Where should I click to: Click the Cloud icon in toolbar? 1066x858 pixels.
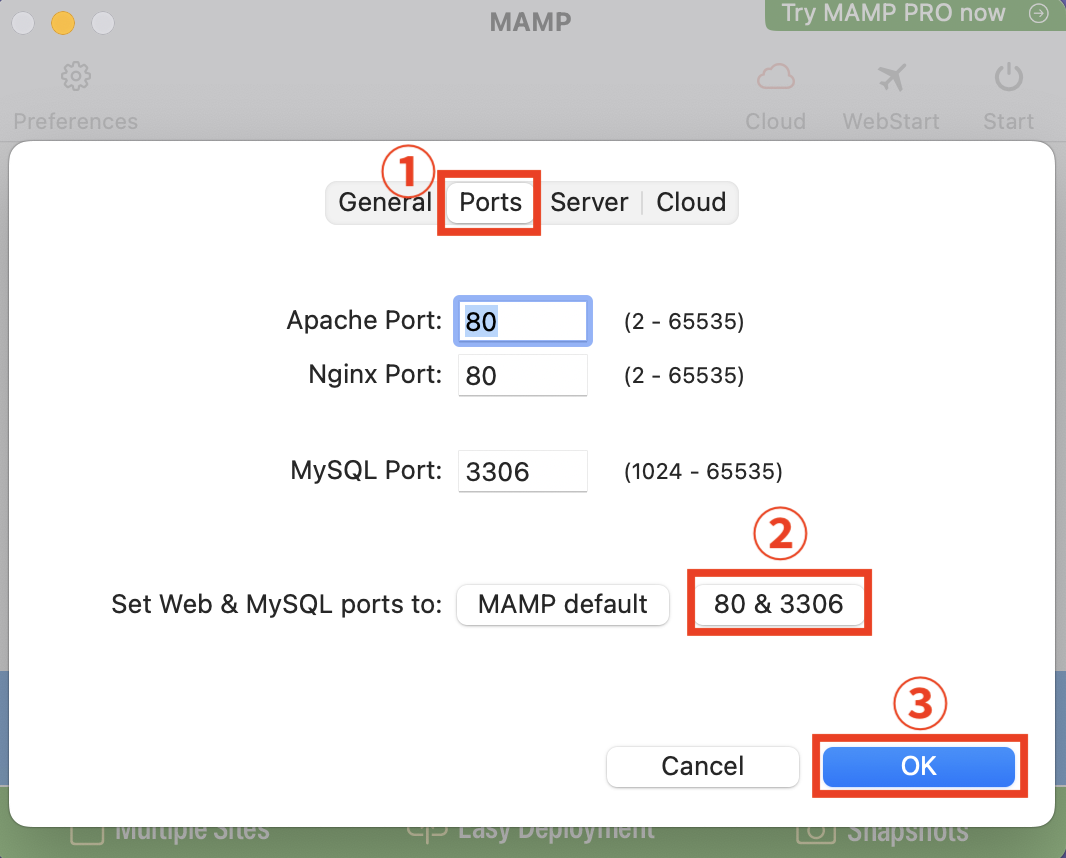coord(776,77)
